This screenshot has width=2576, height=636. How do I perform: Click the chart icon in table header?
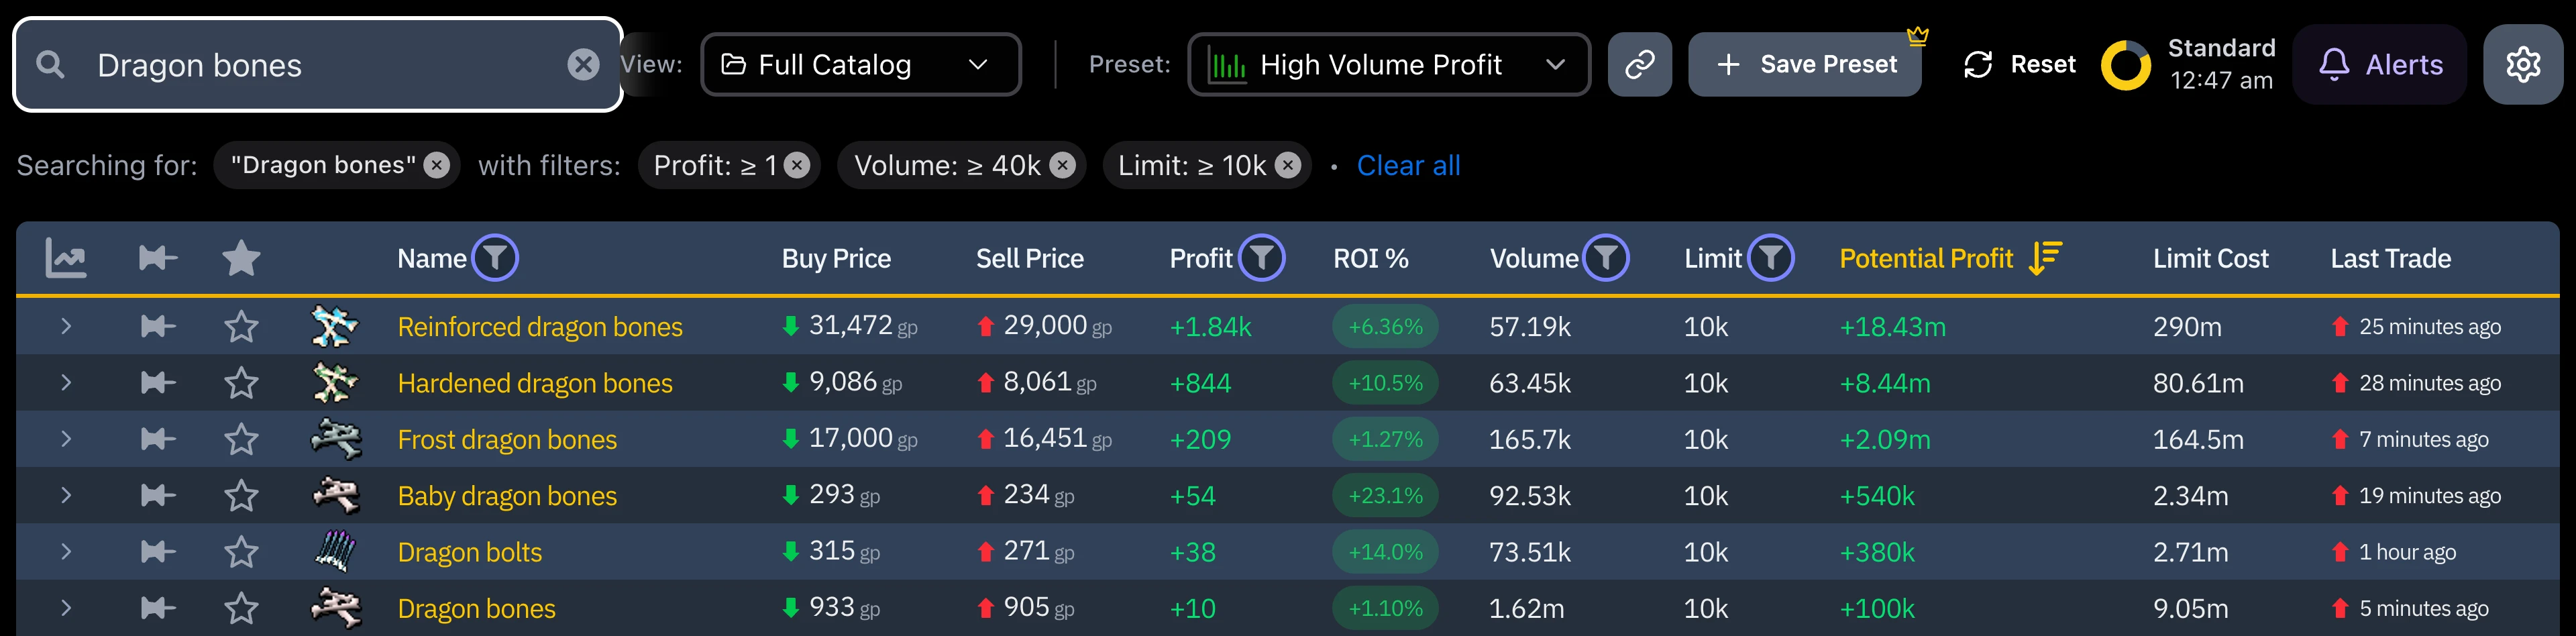coord(66,259)
